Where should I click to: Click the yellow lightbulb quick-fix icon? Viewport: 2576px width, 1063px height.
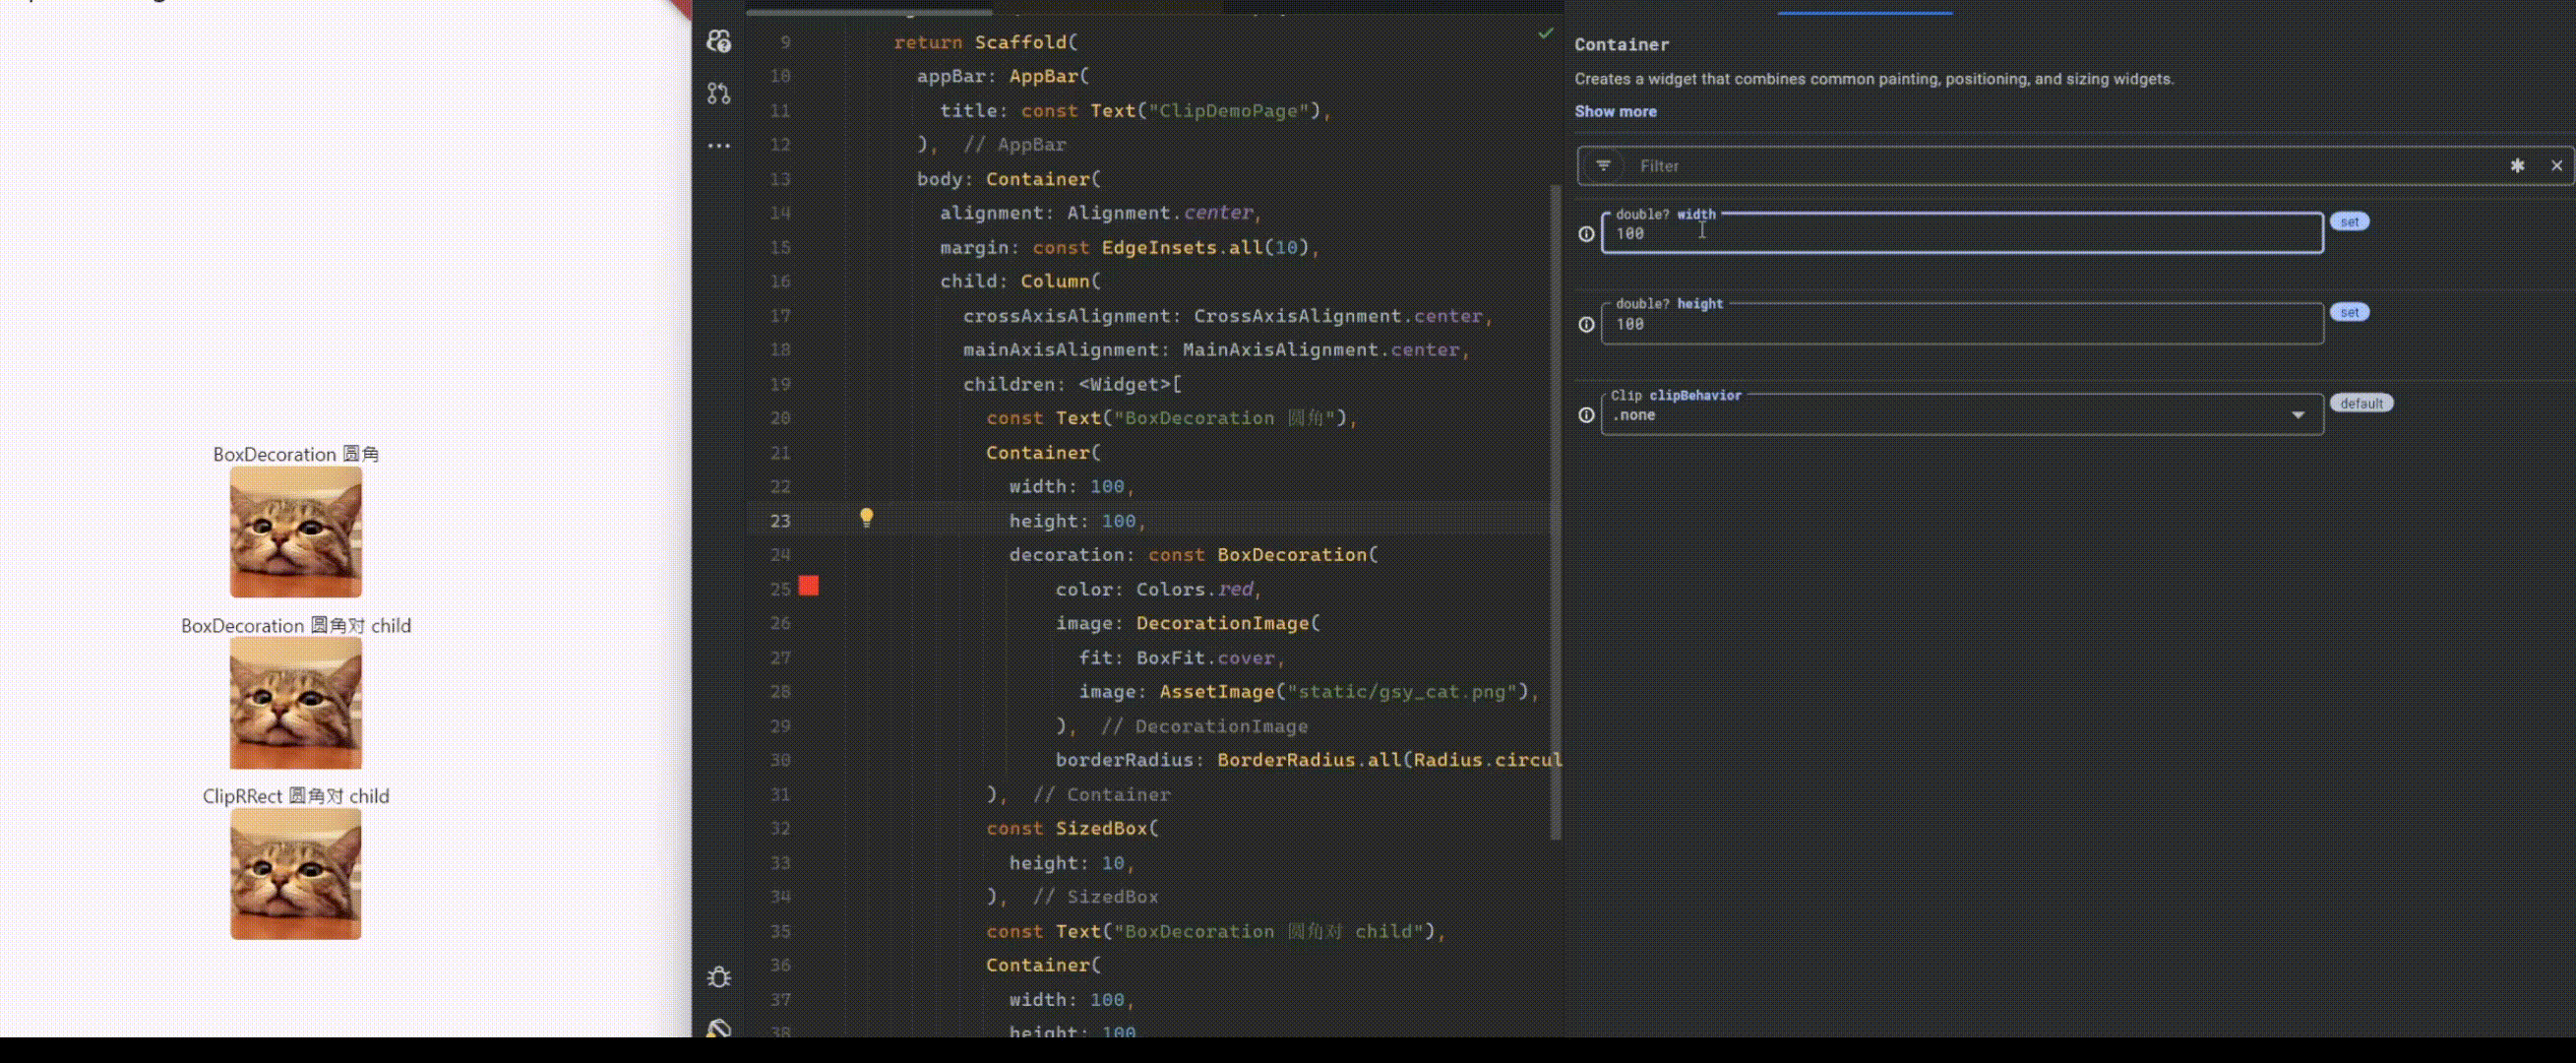866,518
